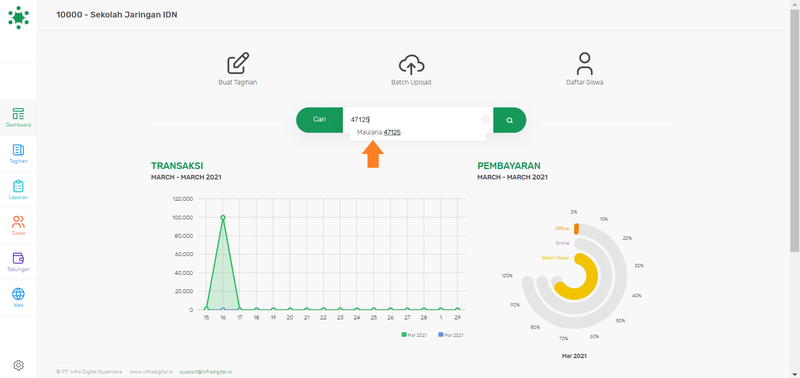800x378 pixels.
Task: Click the Batch Upload cloud icon
Action: pos(411,64)
